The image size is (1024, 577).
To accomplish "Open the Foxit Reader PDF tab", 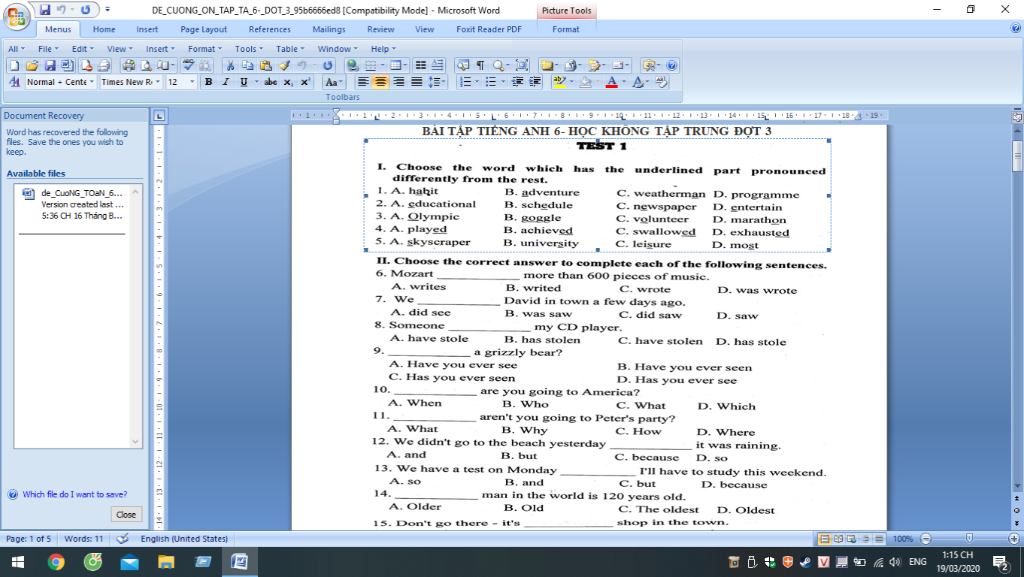I will pyautogui.click(x=489, y=29).
